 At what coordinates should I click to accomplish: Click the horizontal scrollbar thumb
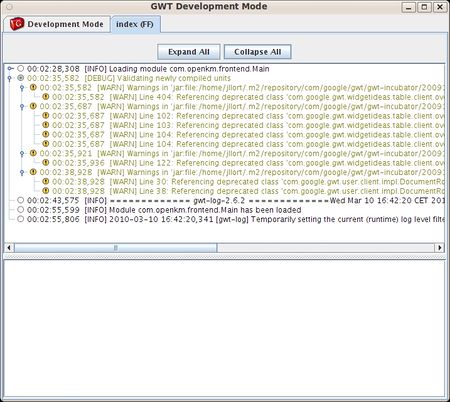coord(116,248)
